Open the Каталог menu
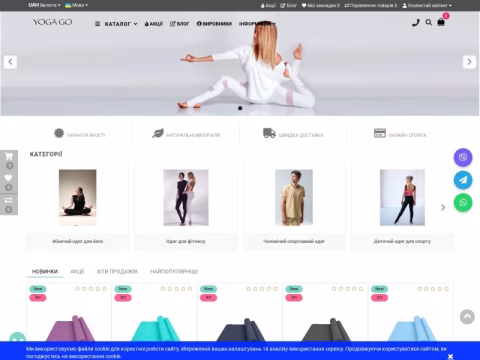This screenshot has height=360, width=480. coord(116,24)
